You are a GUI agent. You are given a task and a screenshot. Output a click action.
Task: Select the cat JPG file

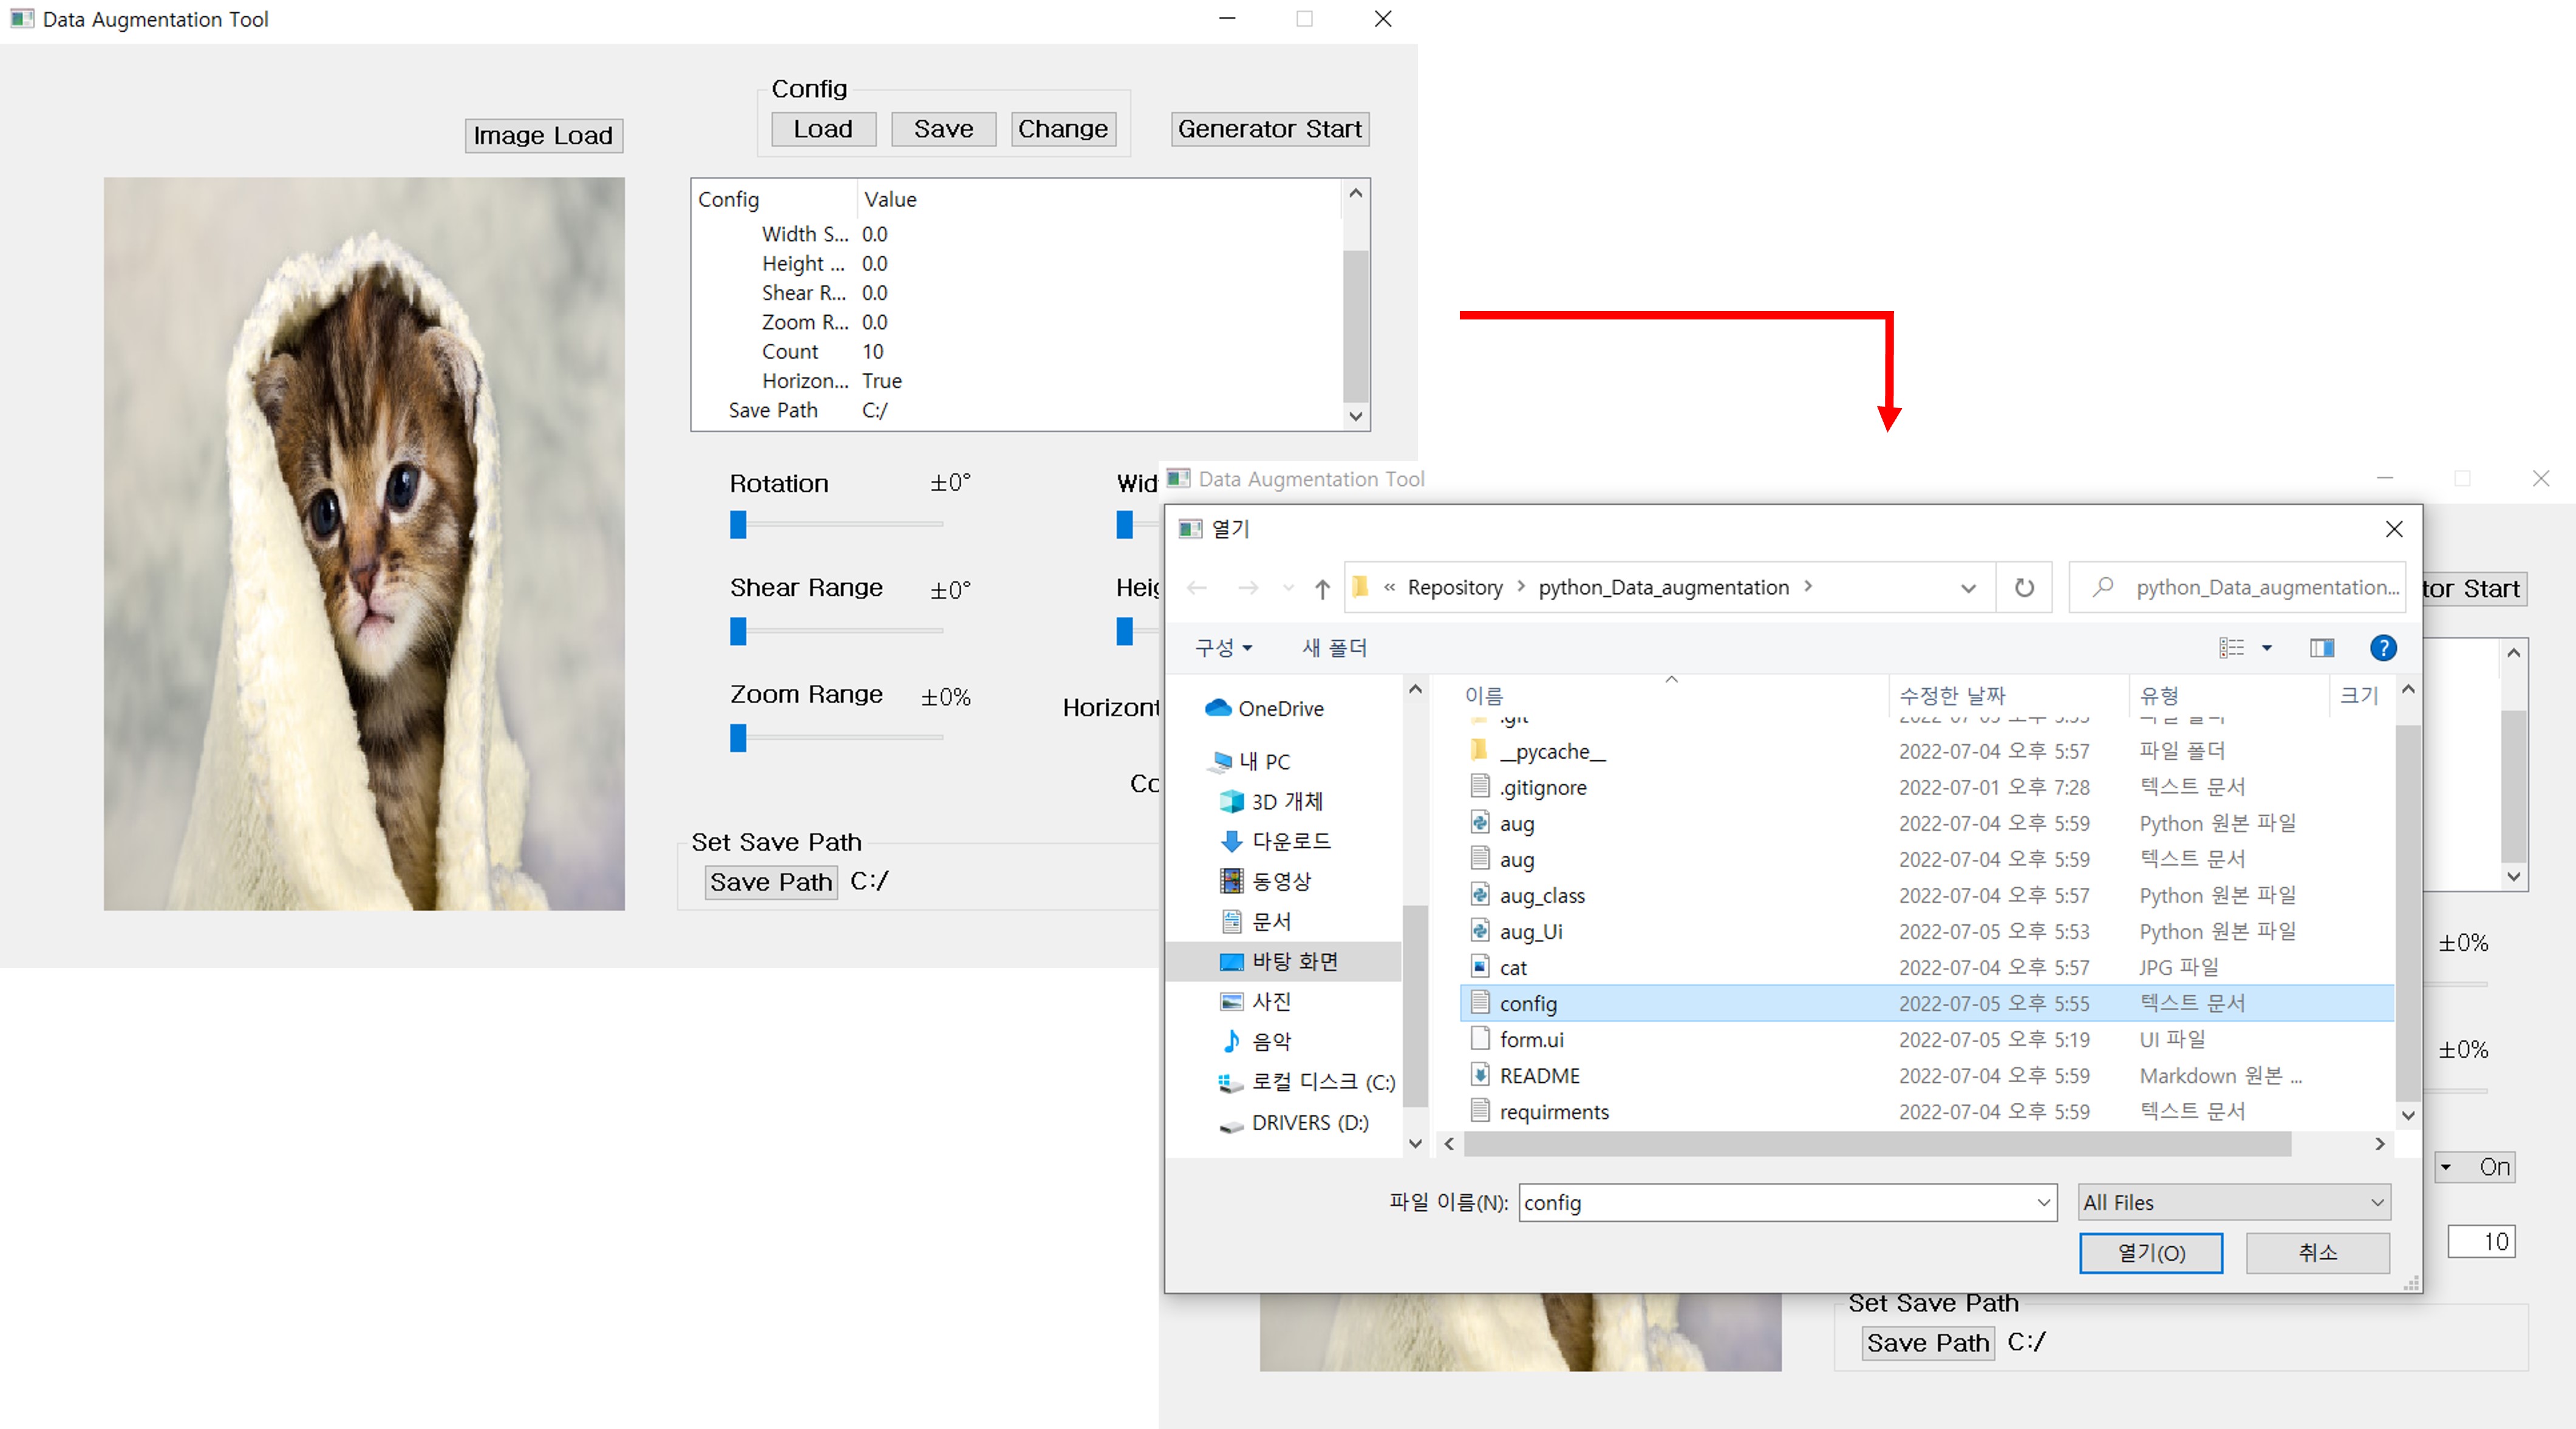tap(1513, 967)
